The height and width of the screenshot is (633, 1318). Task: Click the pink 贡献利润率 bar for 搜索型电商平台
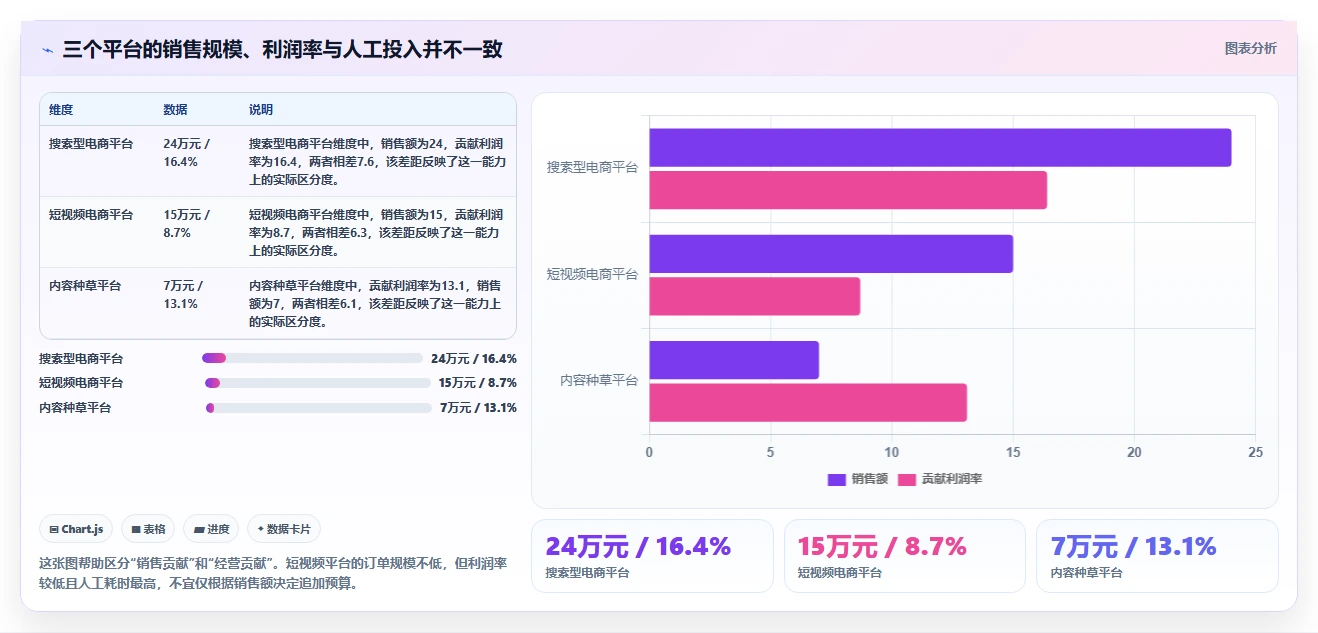848,190
